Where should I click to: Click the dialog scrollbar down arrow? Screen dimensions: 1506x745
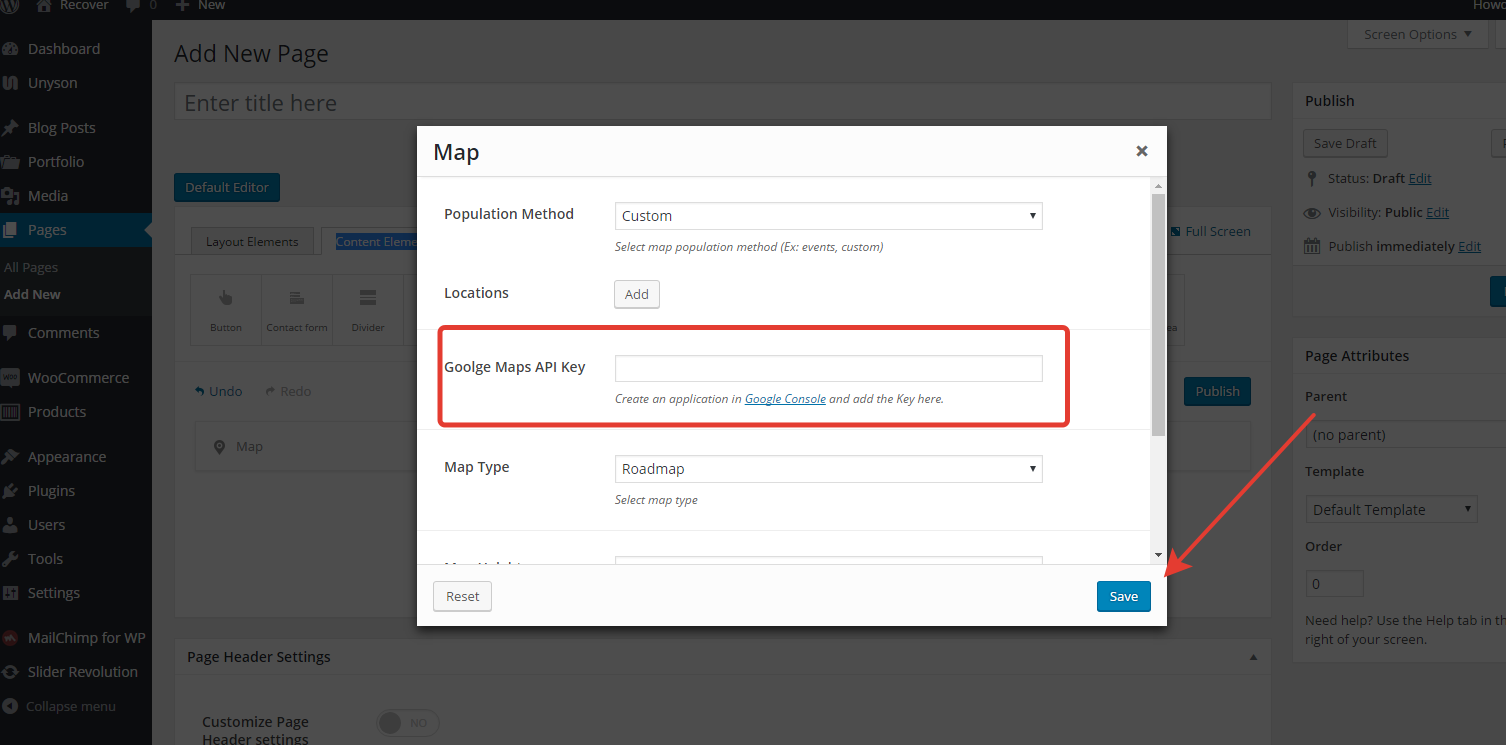coord(1158,555)
